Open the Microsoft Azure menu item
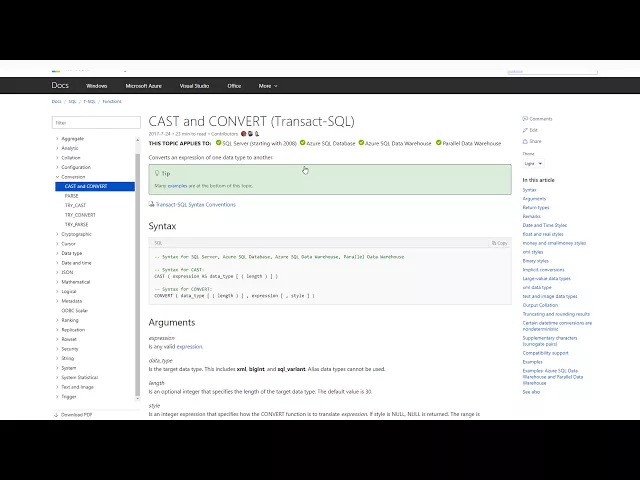 144,86
